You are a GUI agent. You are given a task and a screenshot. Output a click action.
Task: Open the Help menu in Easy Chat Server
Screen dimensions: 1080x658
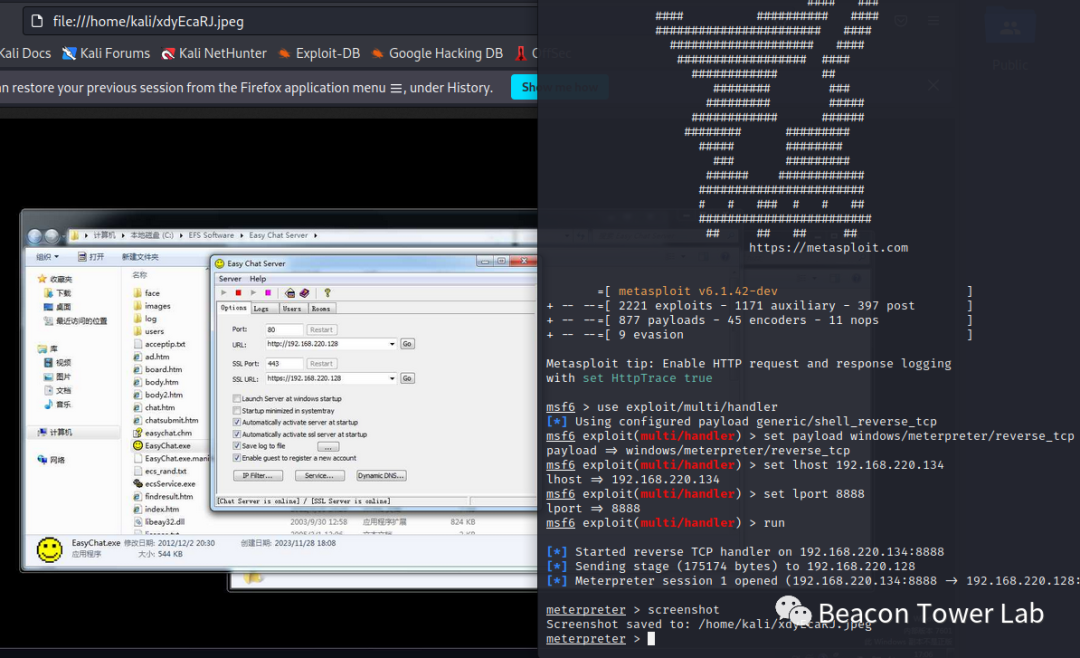pos(258,279)
